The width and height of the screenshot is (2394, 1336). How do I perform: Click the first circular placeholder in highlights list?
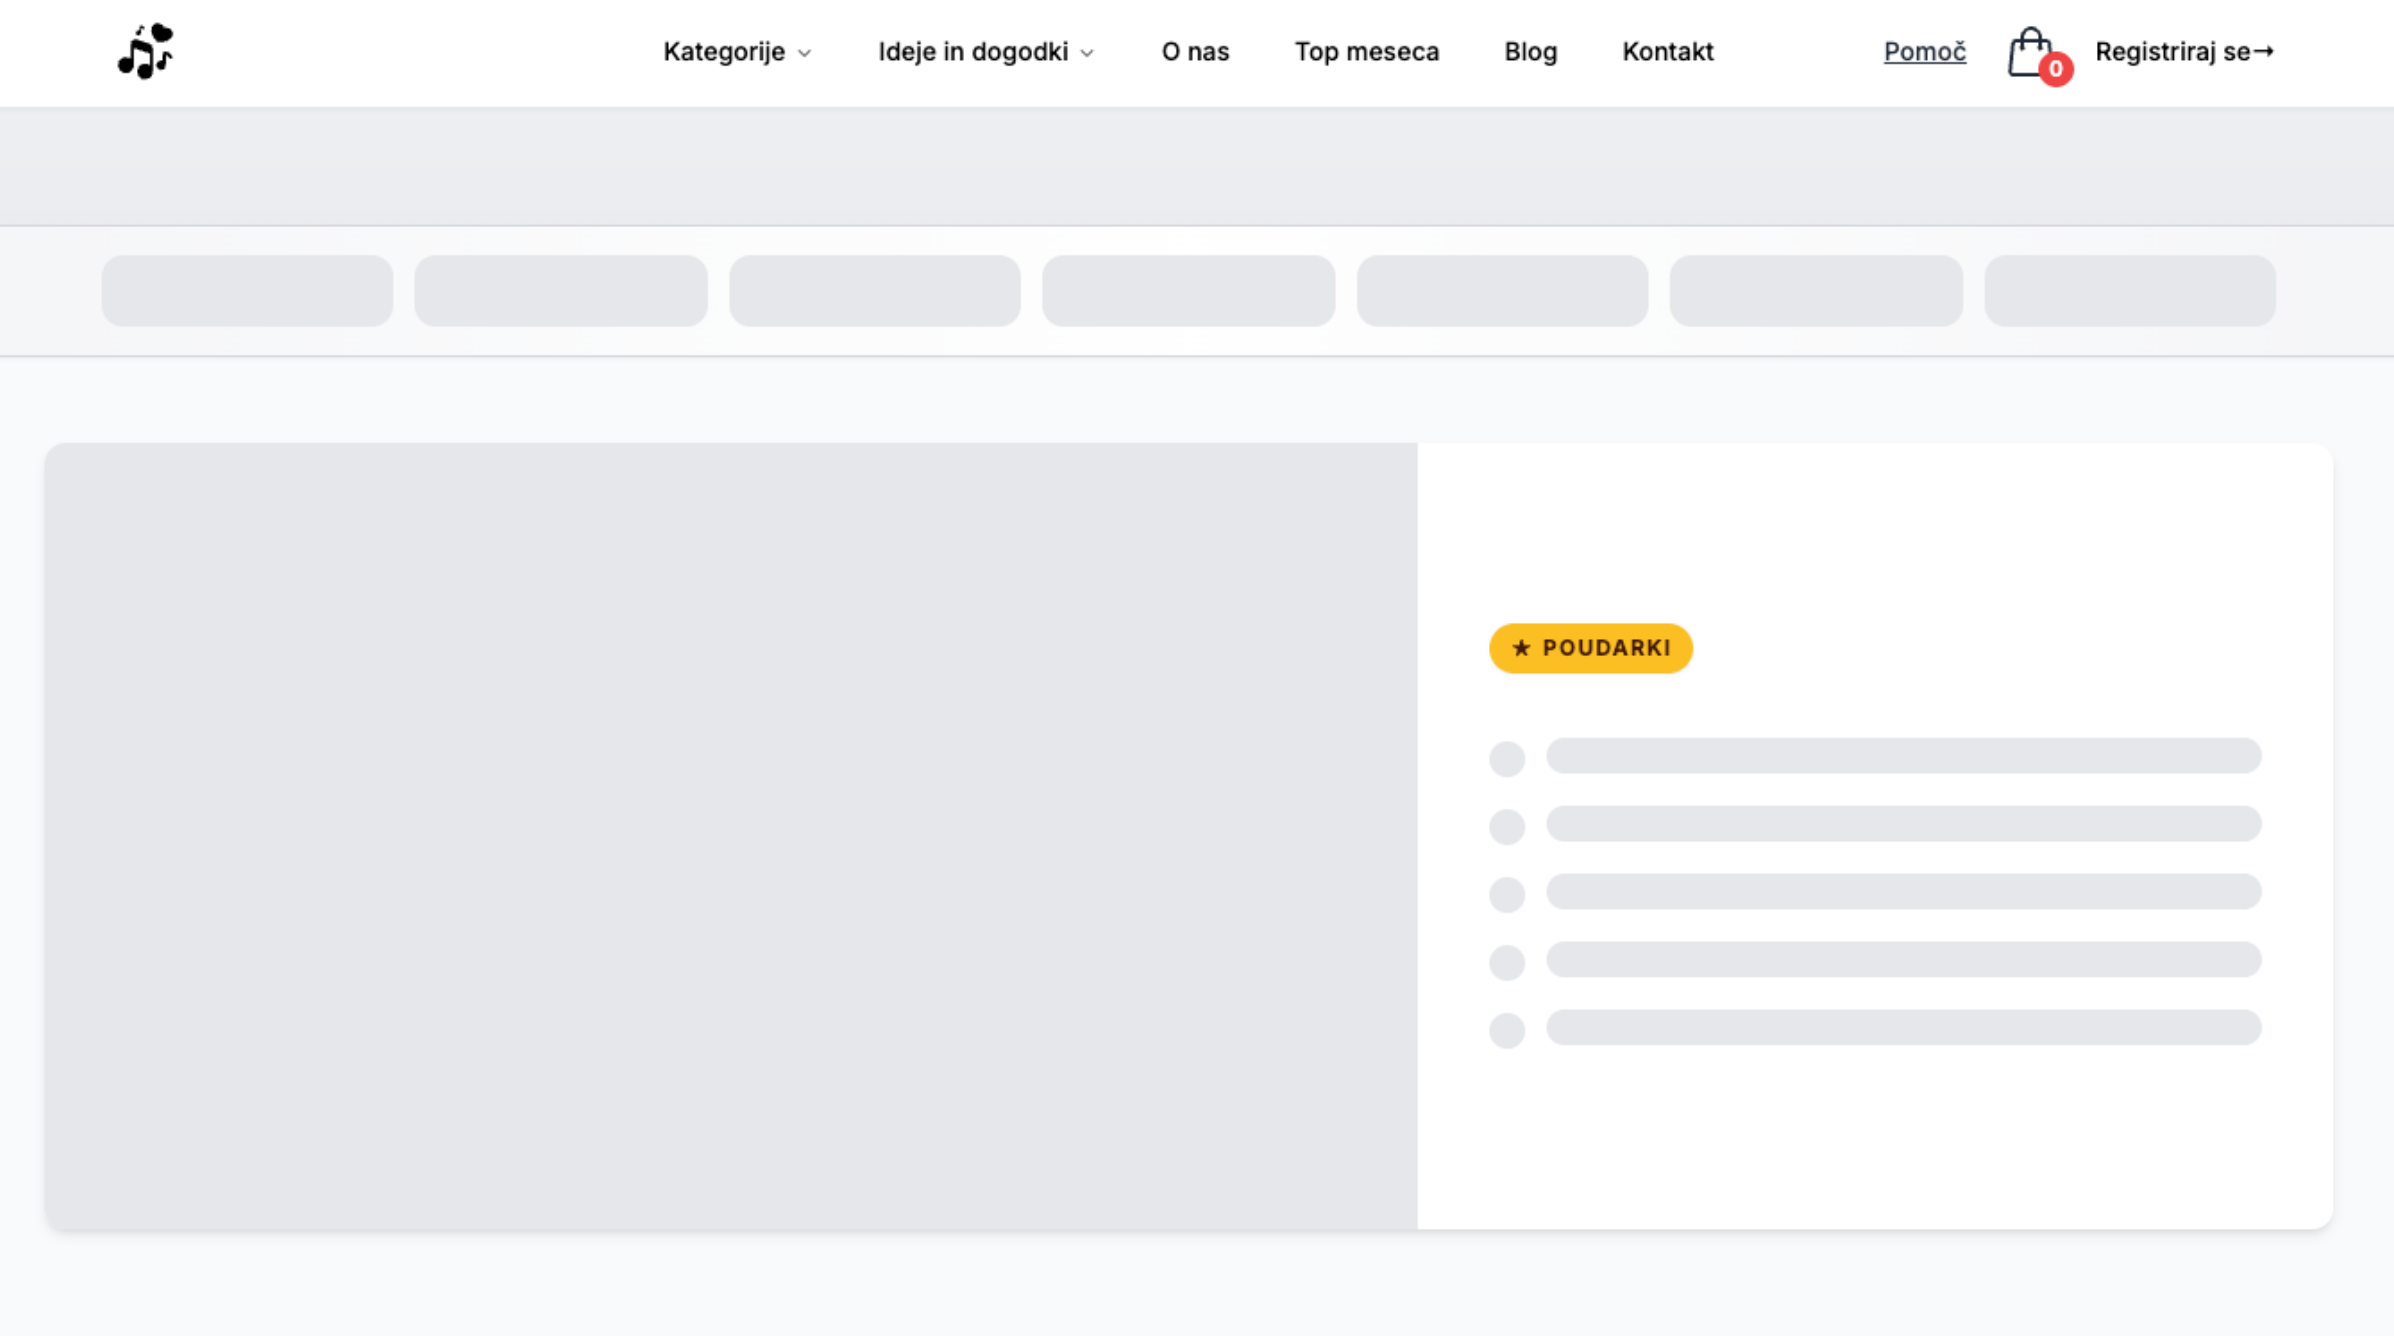pyautogui.click(x=1506, y=759)
